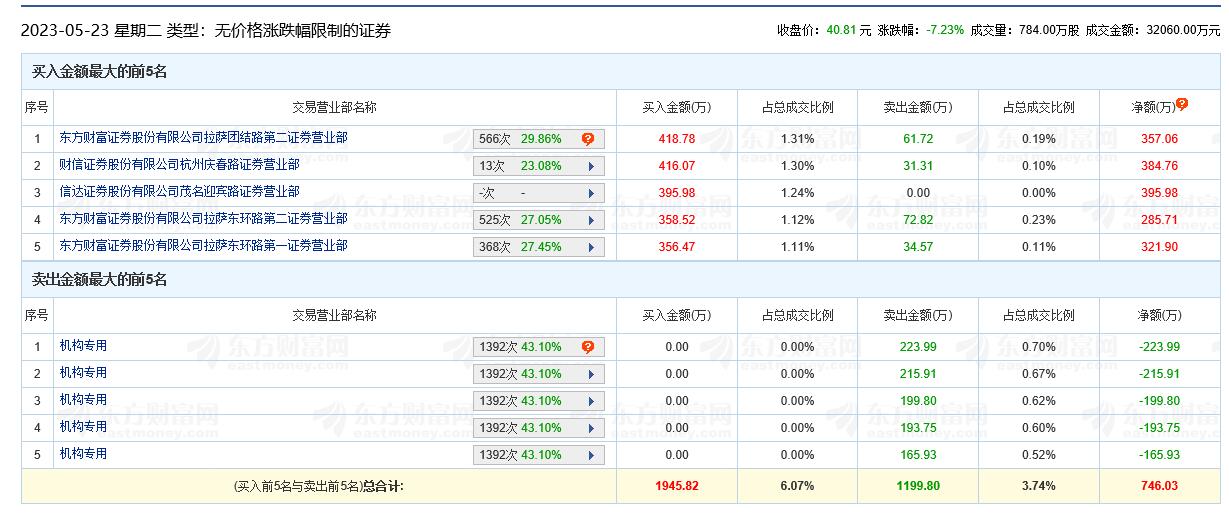Click the arrow icon in the 368次 27.45% box
Viewport: 1229px width, 520px height.
point(591,247)
